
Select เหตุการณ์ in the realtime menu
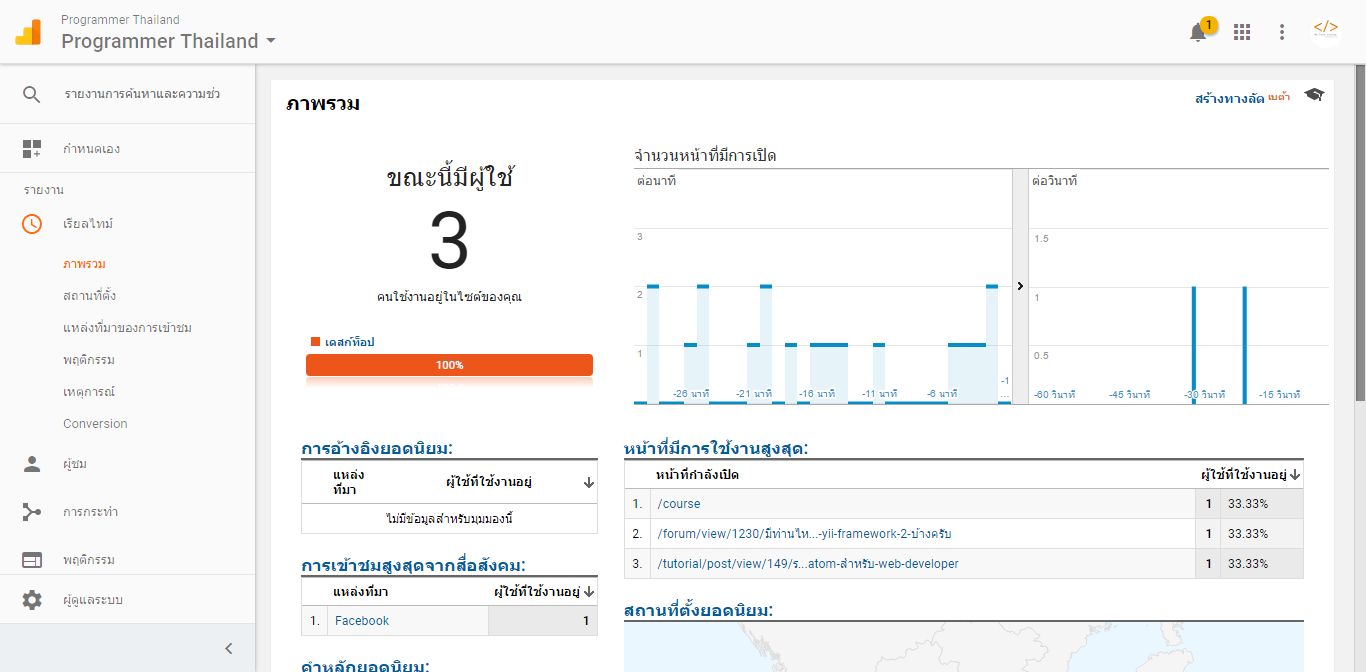[x=89, y=392]
